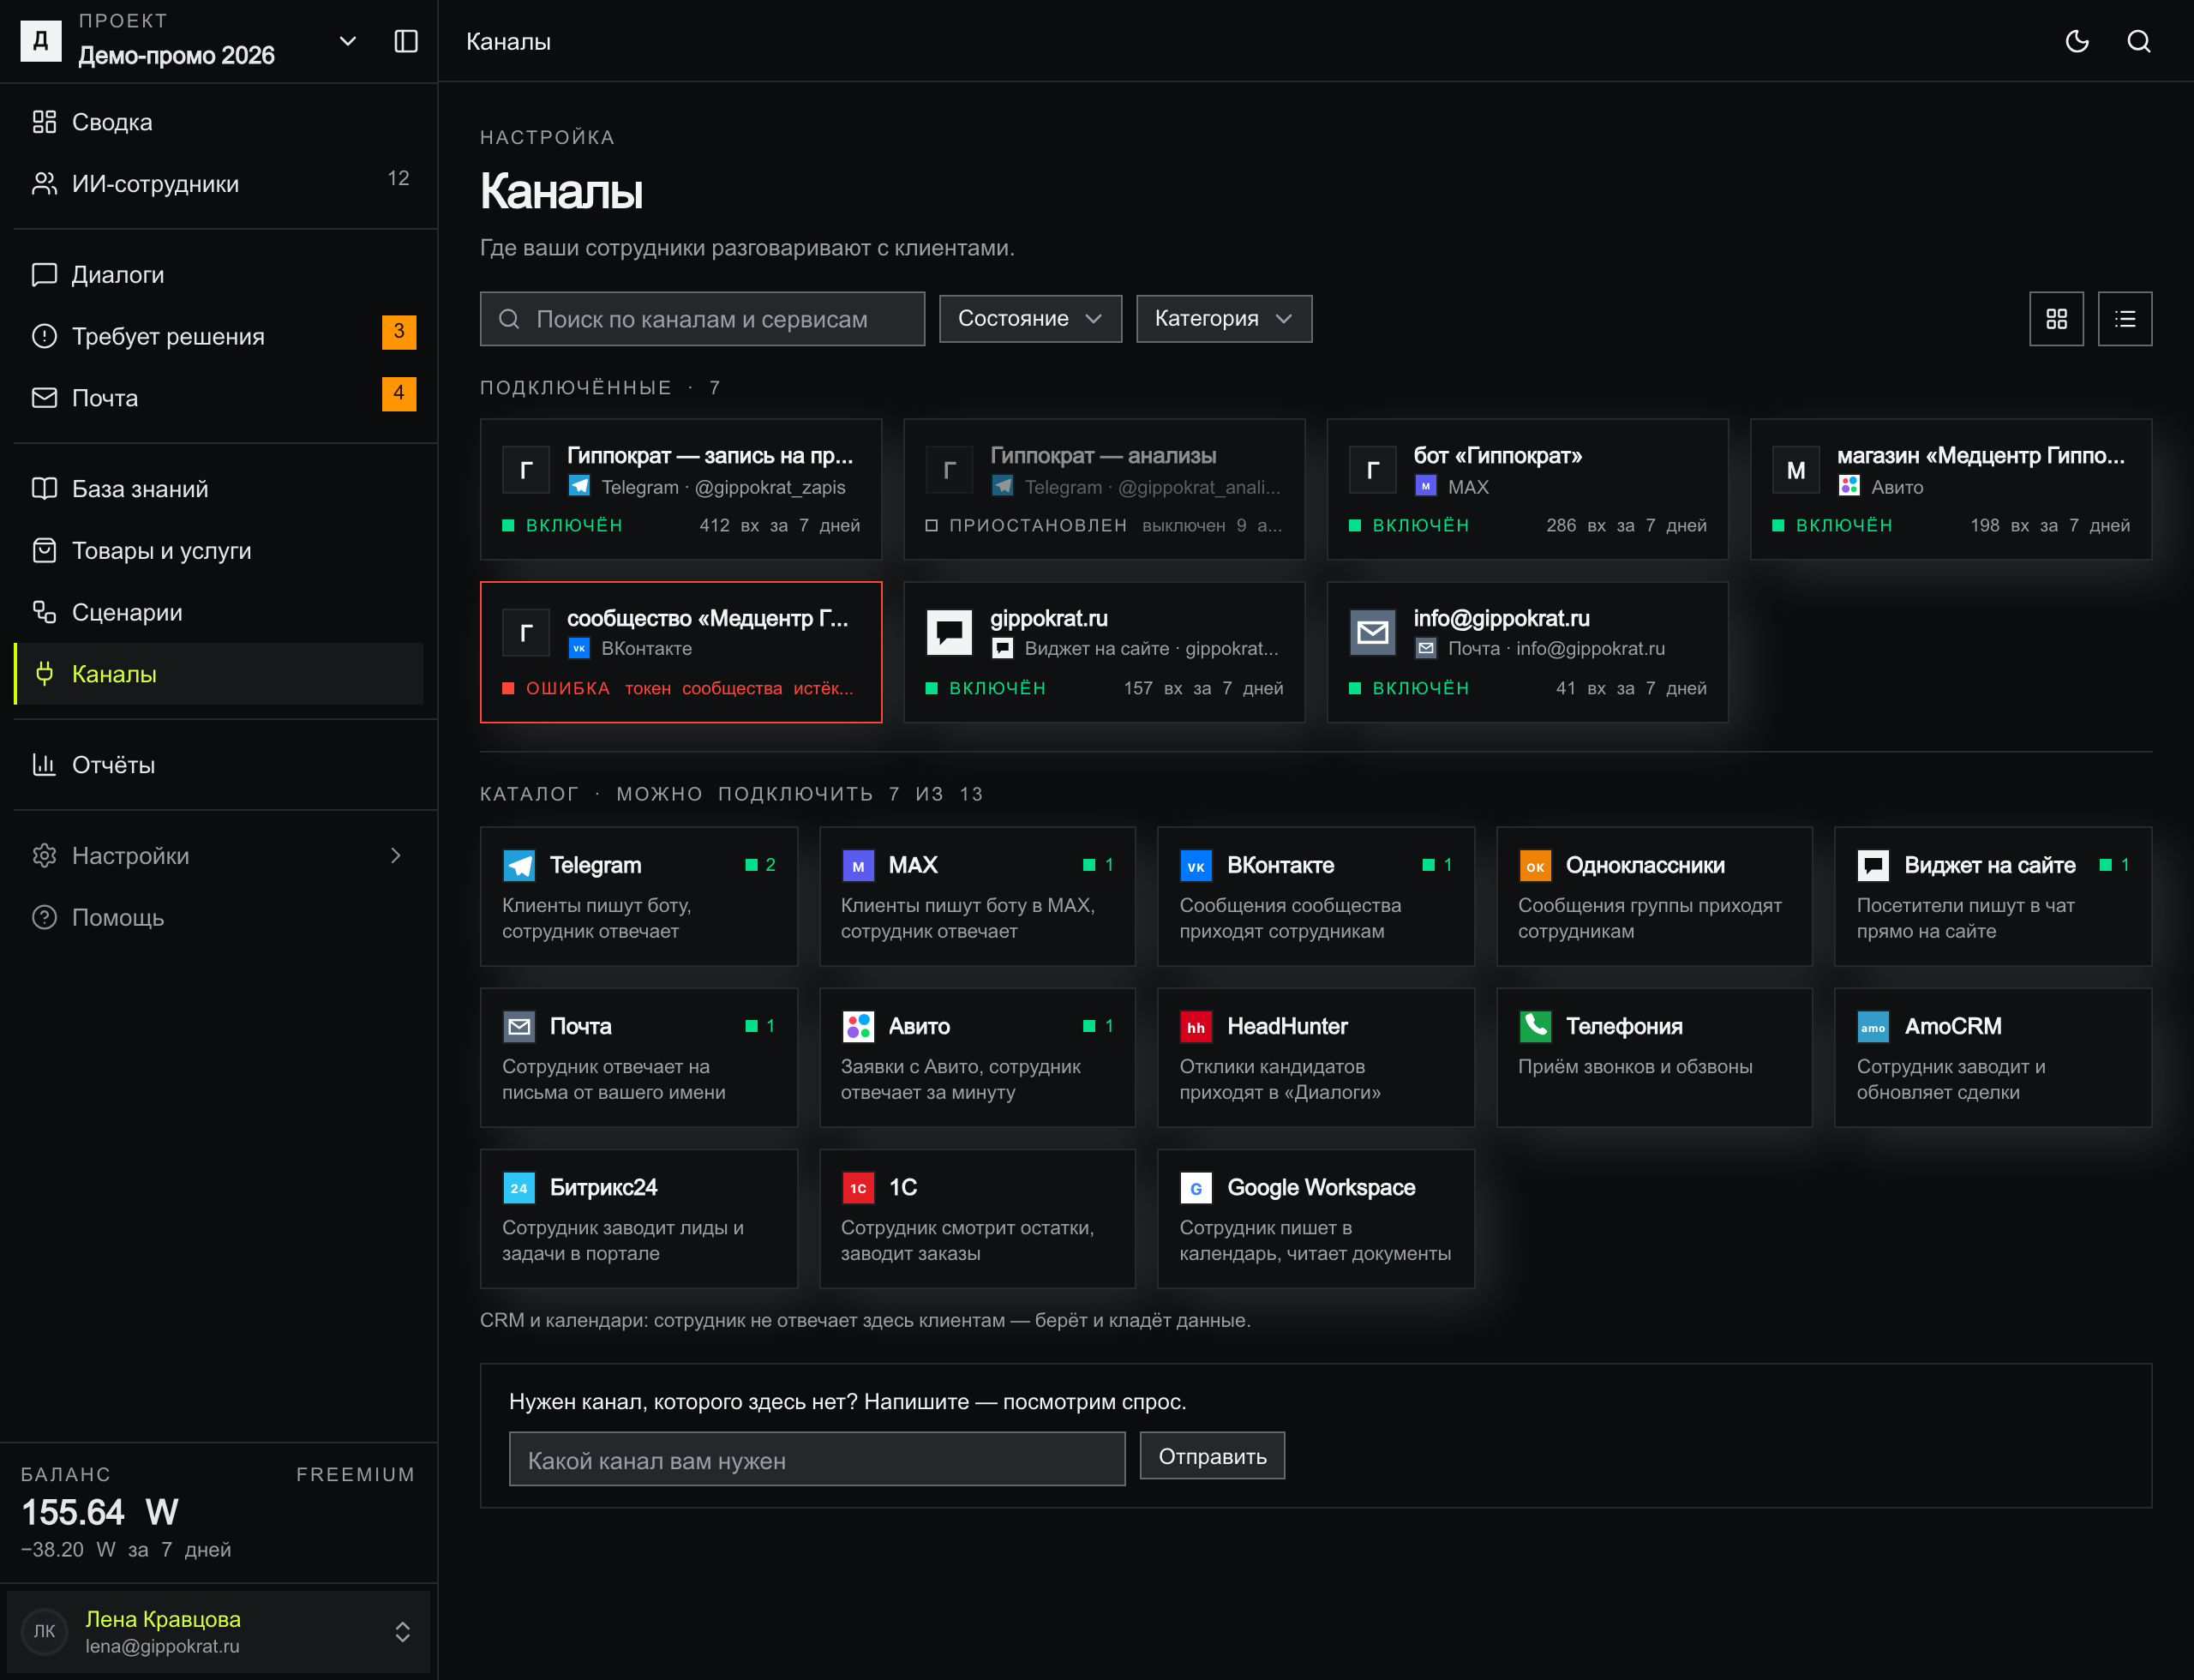
Task: Click the Каналы plug icon
Action: (x=45, y=674)
